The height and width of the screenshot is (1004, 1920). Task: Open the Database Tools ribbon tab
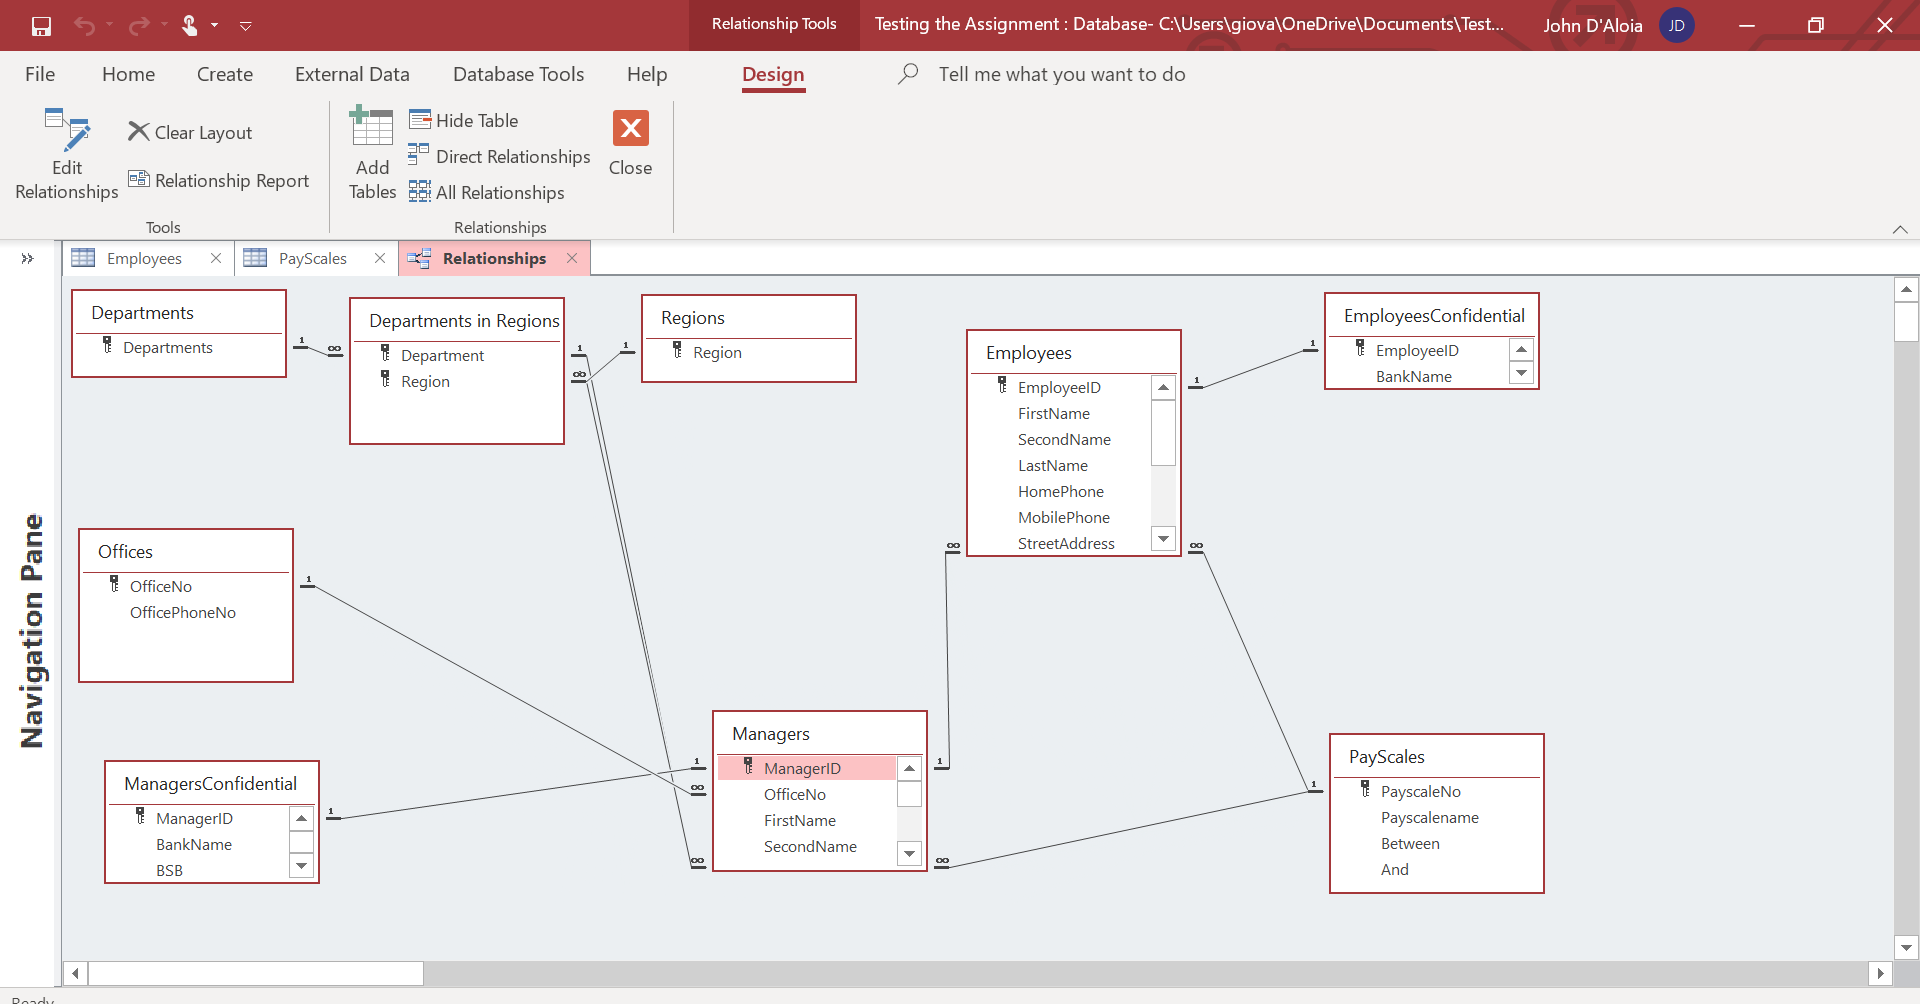[x=518, y=74]
